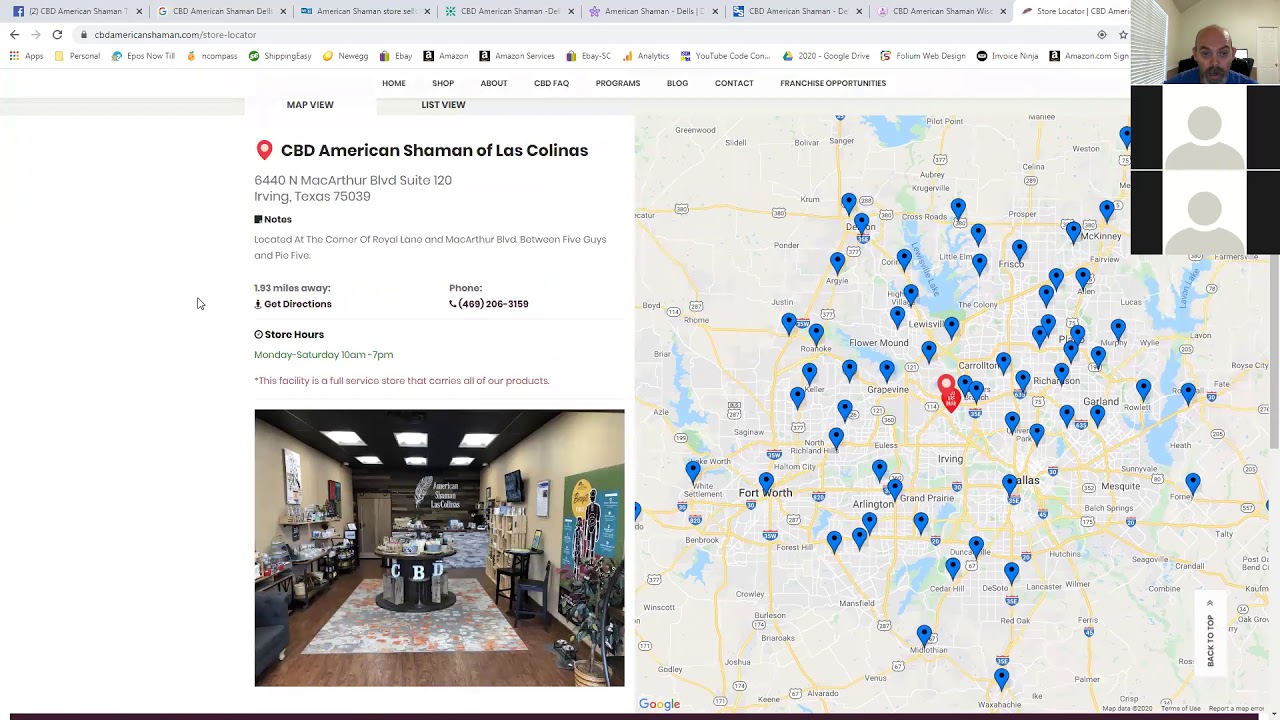Open the SHOP menu item
This screenshot has height=720, width=1280.
[x=443, y=83]
